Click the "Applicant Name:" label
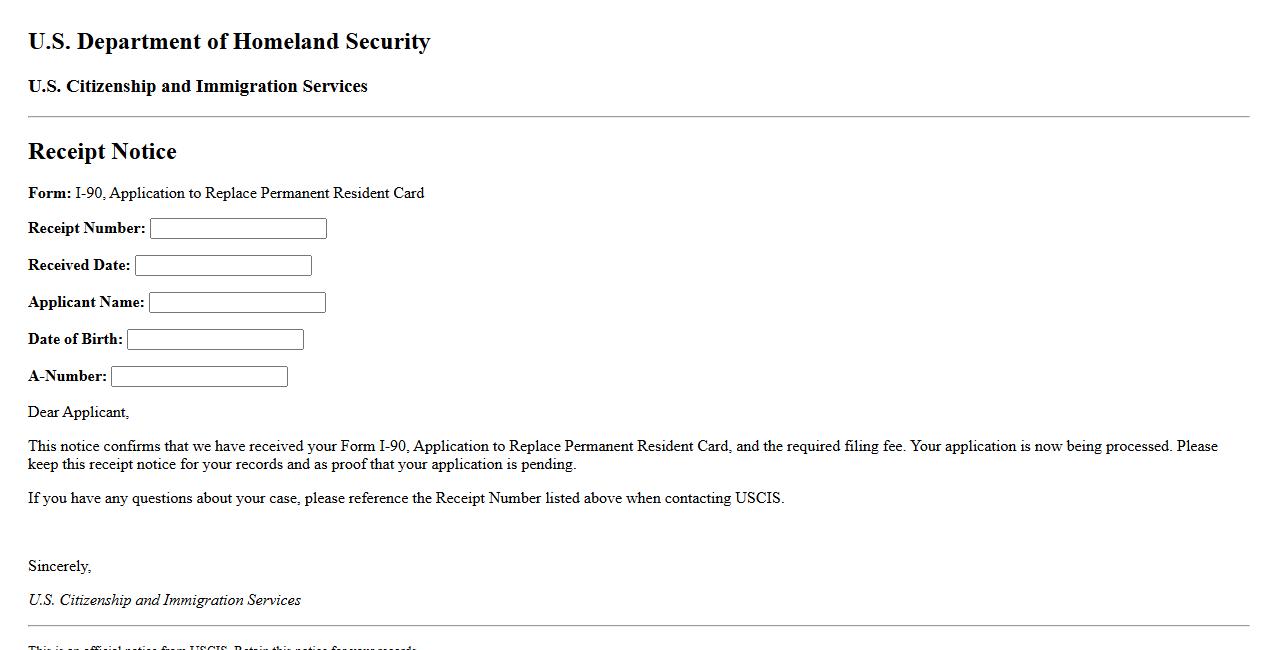This screenshot has height=650, width=1278. pos(86,302)
